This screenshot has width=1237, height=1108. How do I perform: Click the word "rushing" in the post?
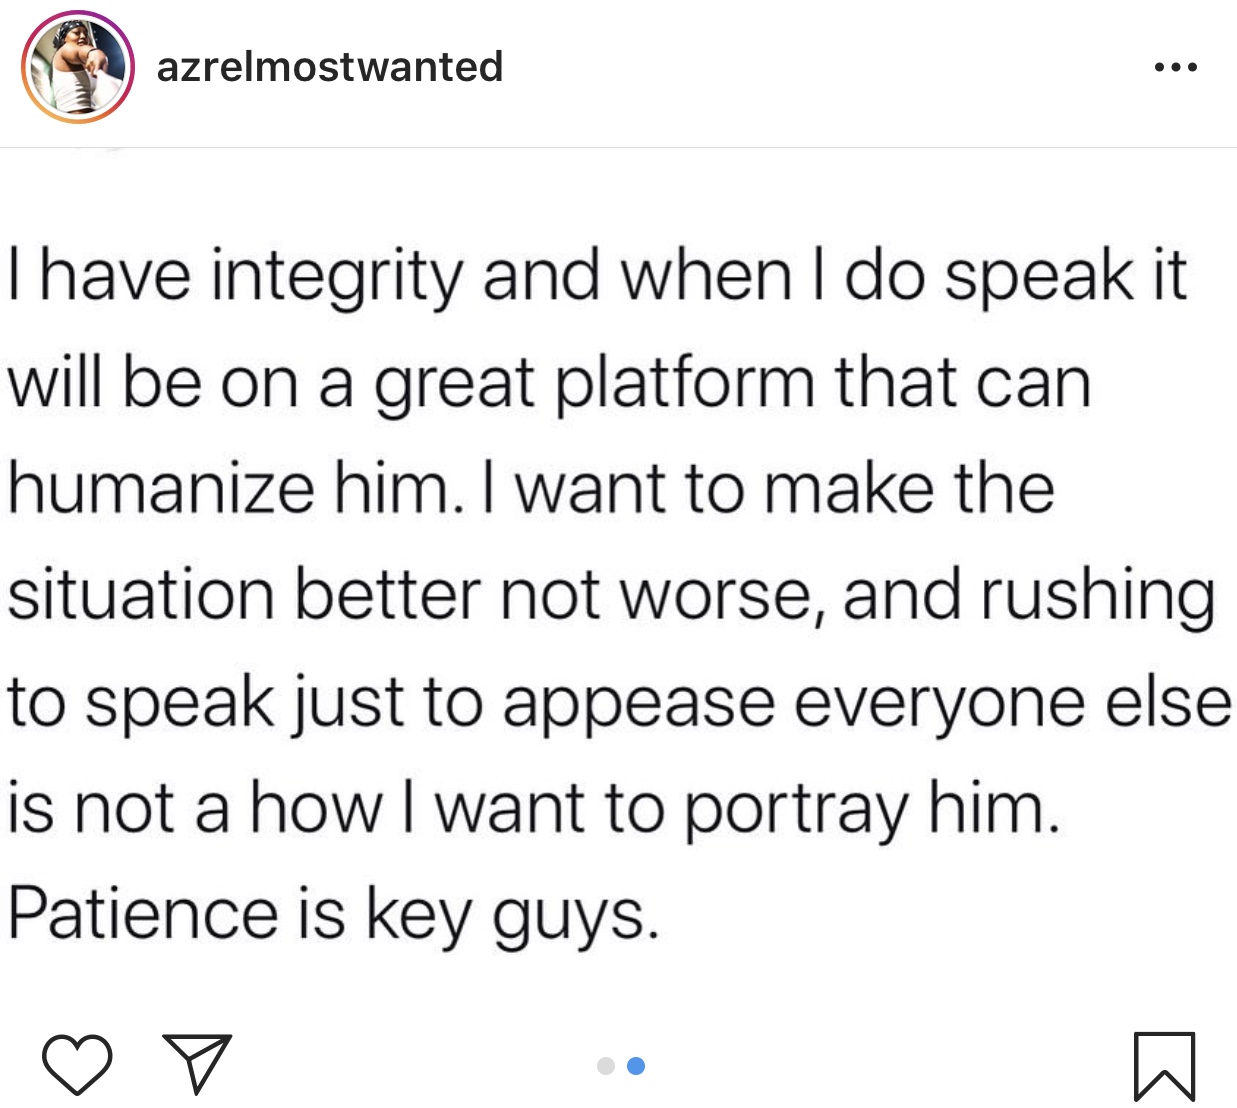pyautogui.click(x=1097, y=596)
